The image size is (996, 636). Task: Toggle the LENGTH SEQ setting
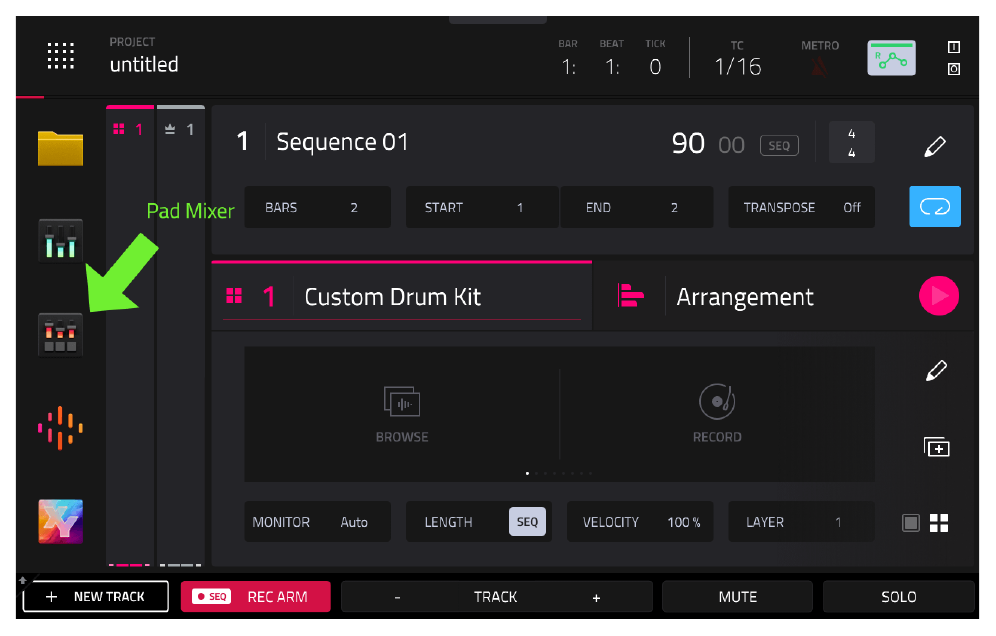(x=527, y=522)
